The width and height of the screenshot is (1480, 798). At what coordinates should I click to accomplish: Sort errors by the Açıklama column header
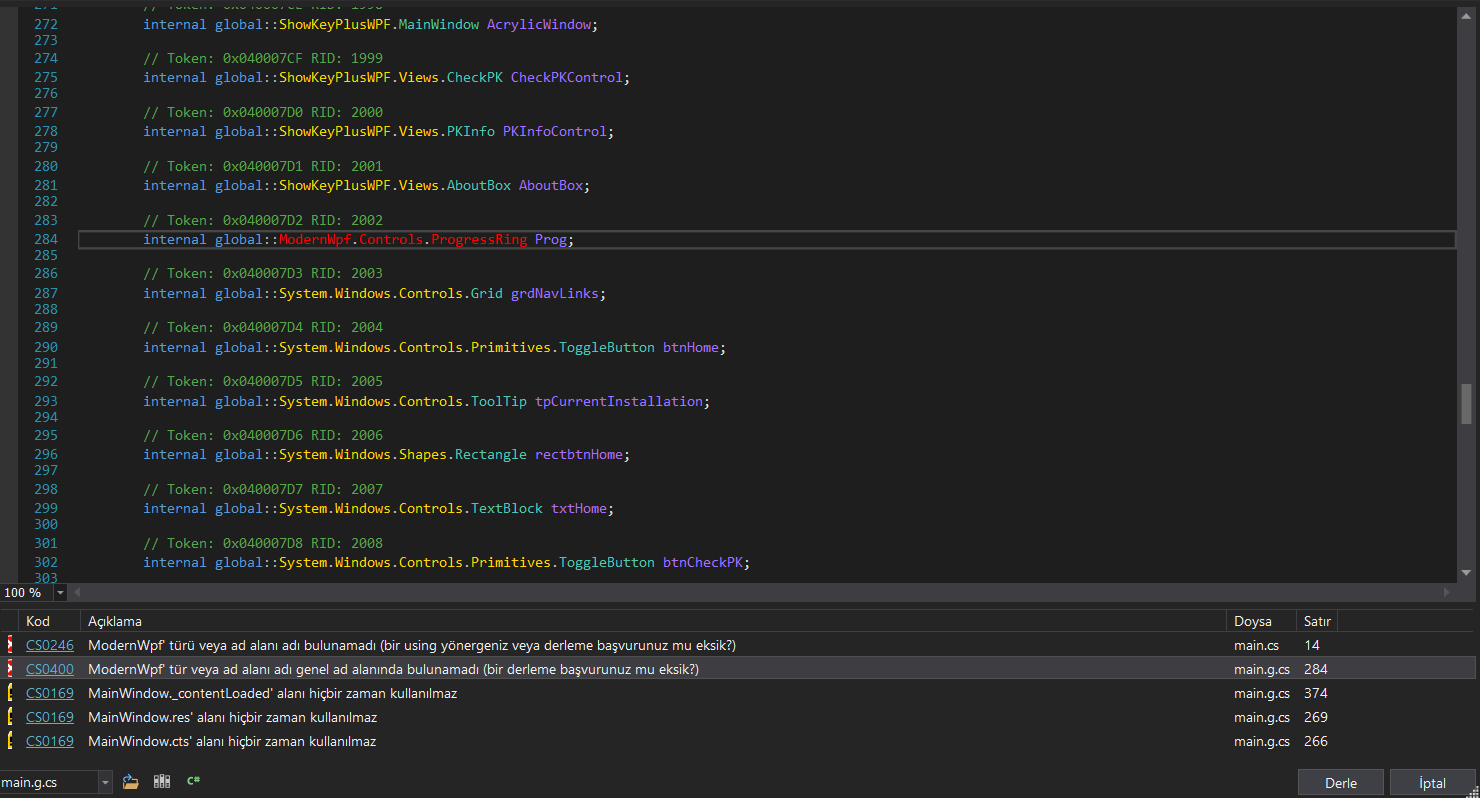click(x=653, y=621)
